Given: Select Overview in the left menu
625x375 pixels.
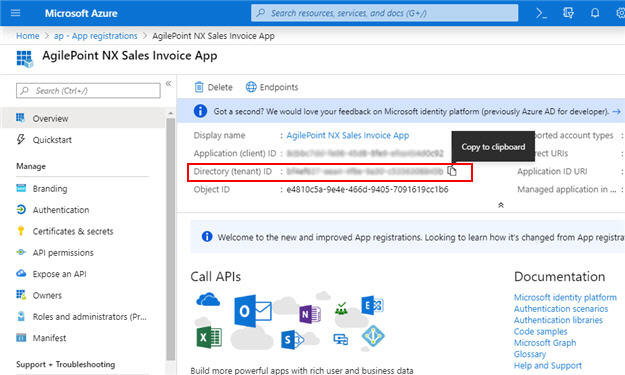Looking at the screenshot, I should pos(83,118).
